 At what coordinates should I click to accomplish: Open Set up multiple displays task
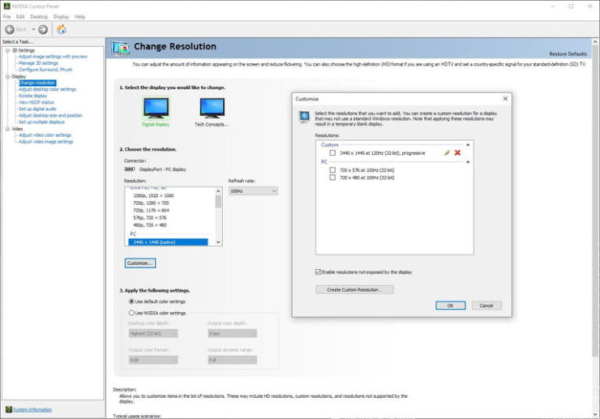tap(42, 122)
